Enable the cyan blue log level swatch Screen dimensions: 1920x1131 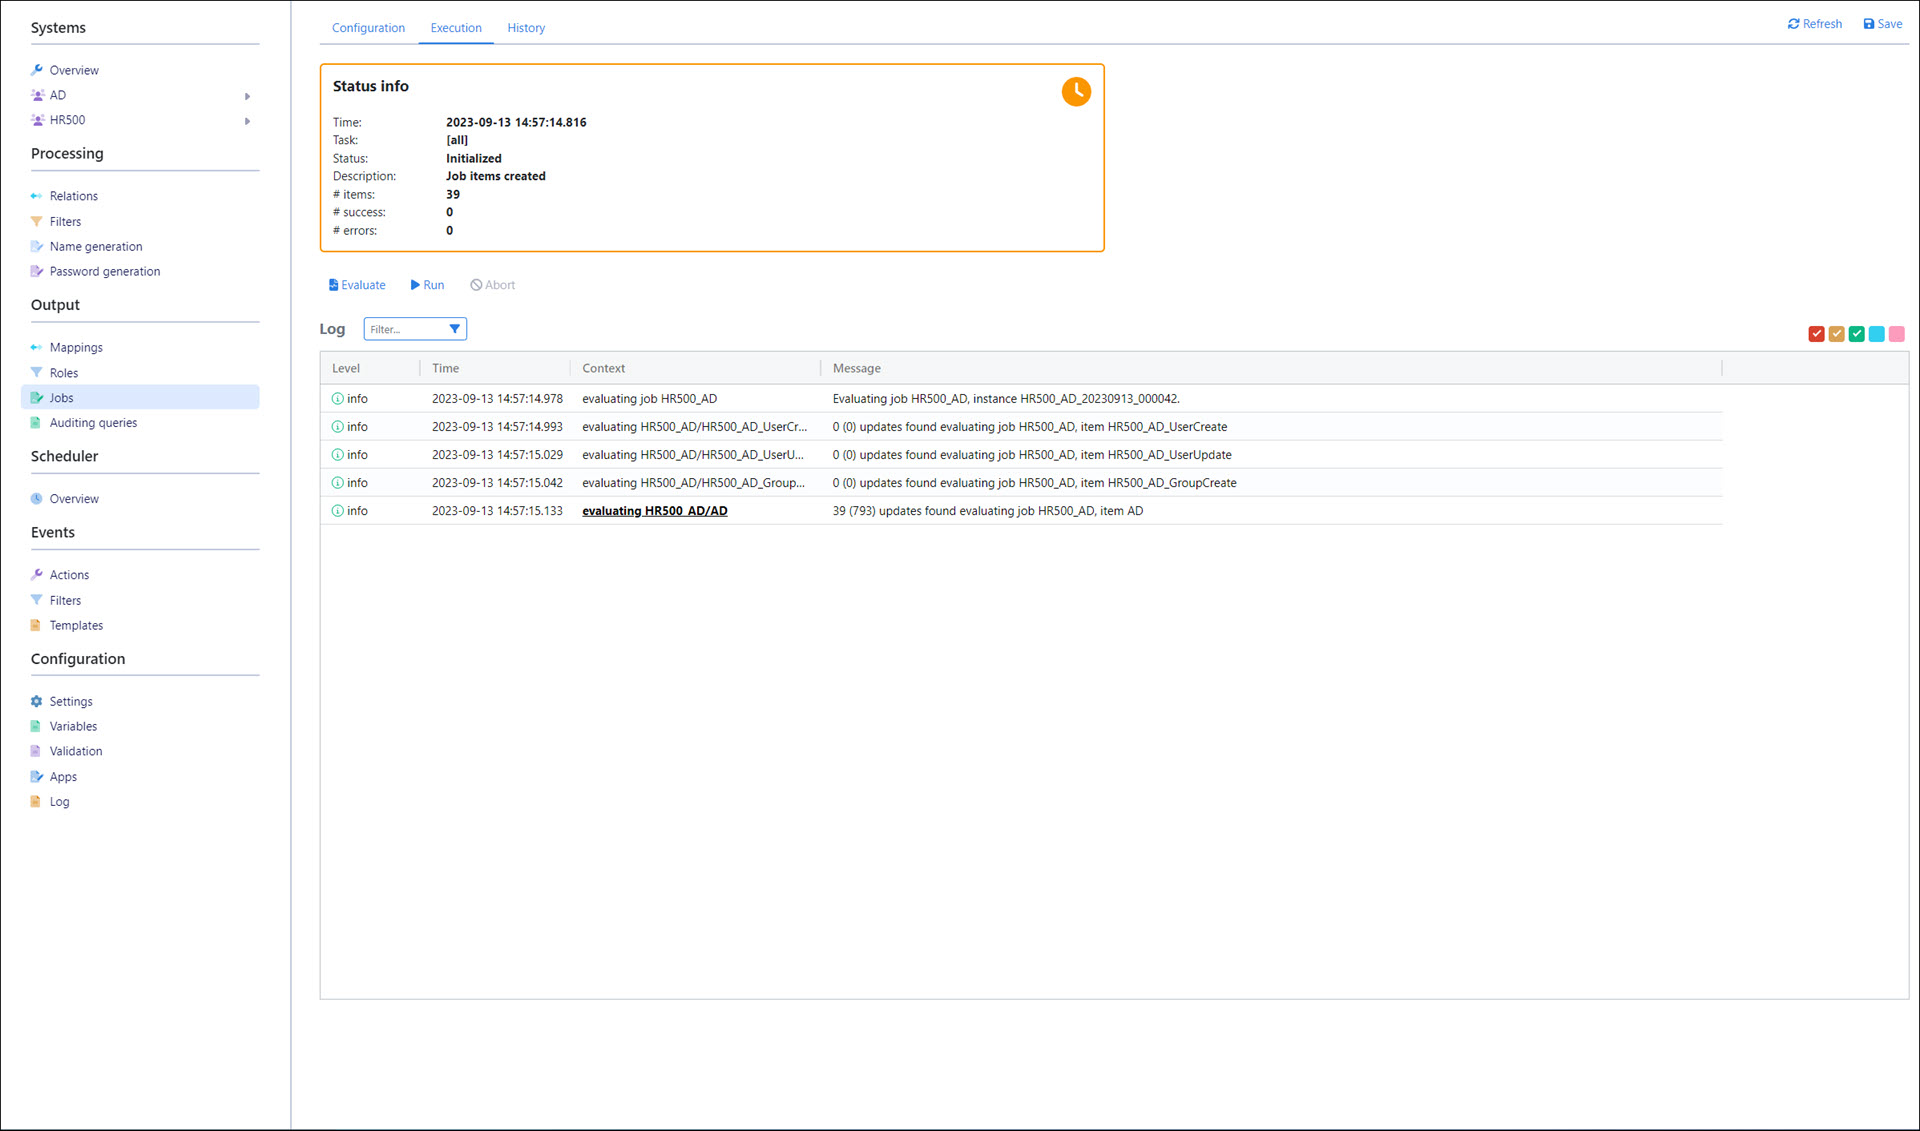coord(1876,334)
